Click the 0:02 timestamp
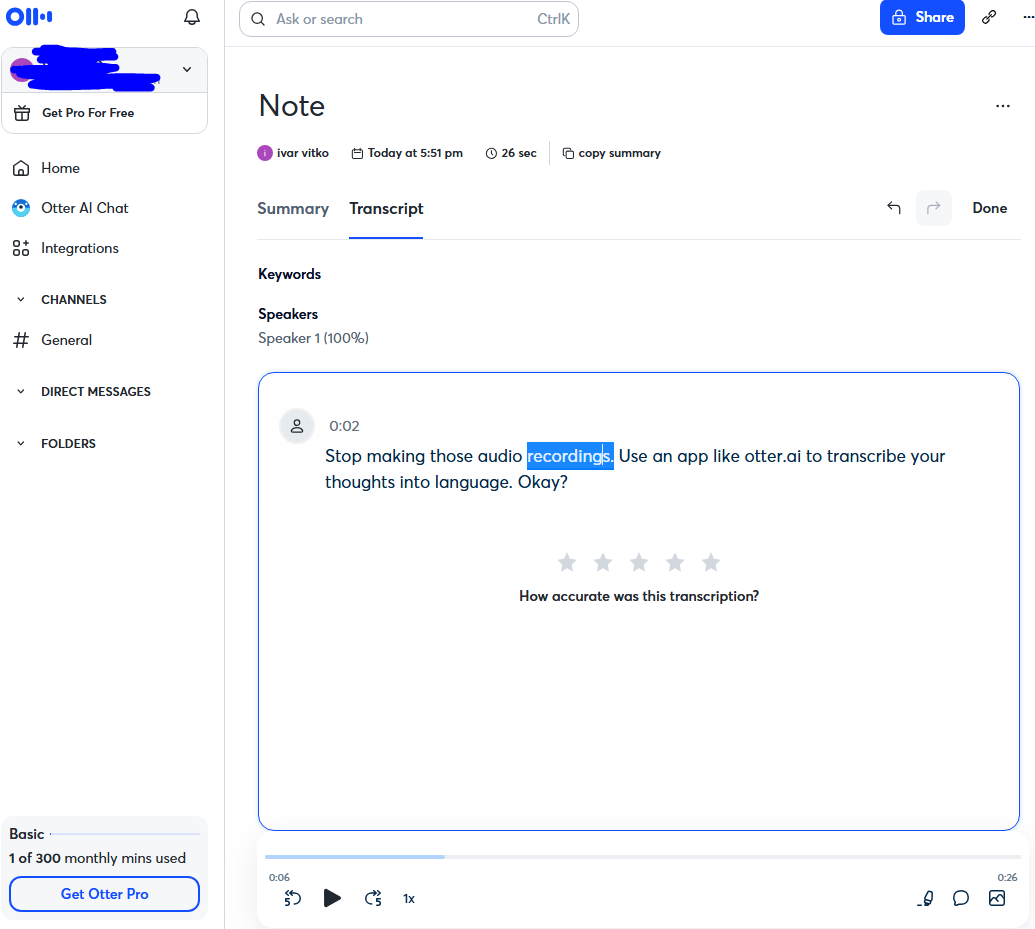 (x=345, y=426)
